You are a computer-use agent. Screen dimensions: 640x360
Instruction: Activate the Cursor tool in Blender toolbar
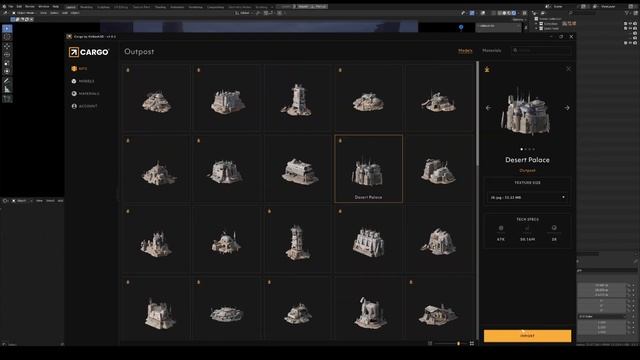7,37
